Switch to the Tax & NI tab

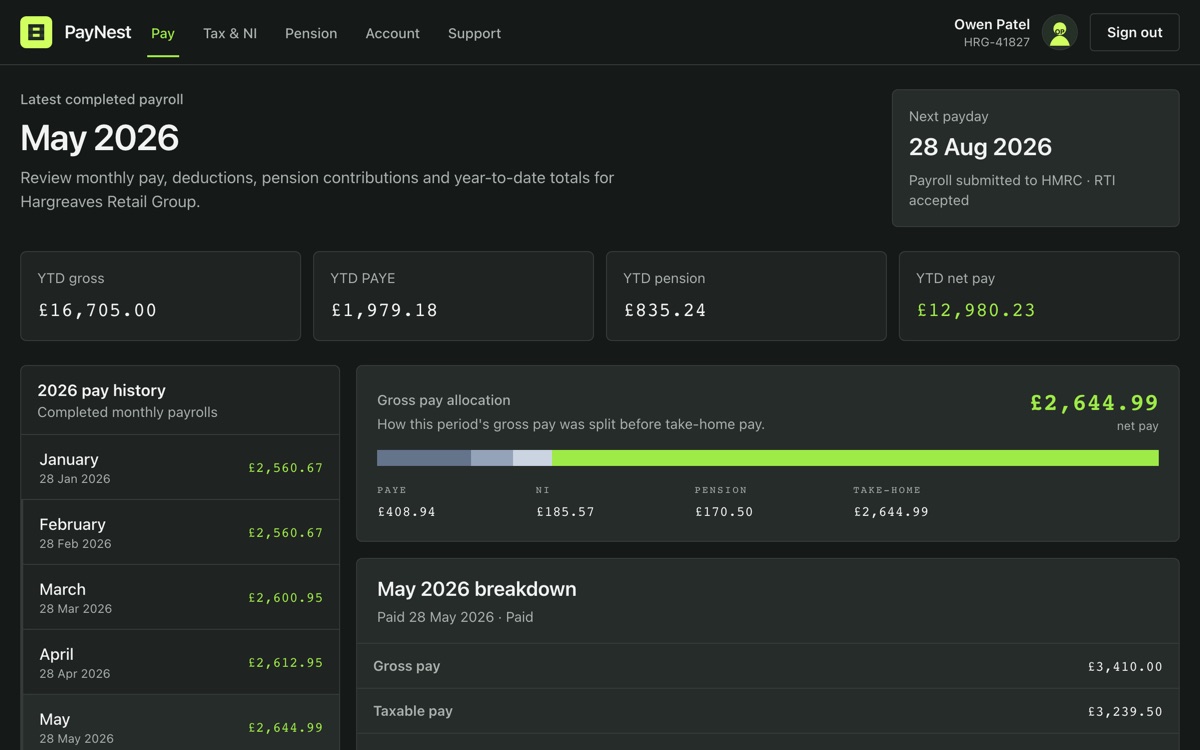tap(230, 33)
